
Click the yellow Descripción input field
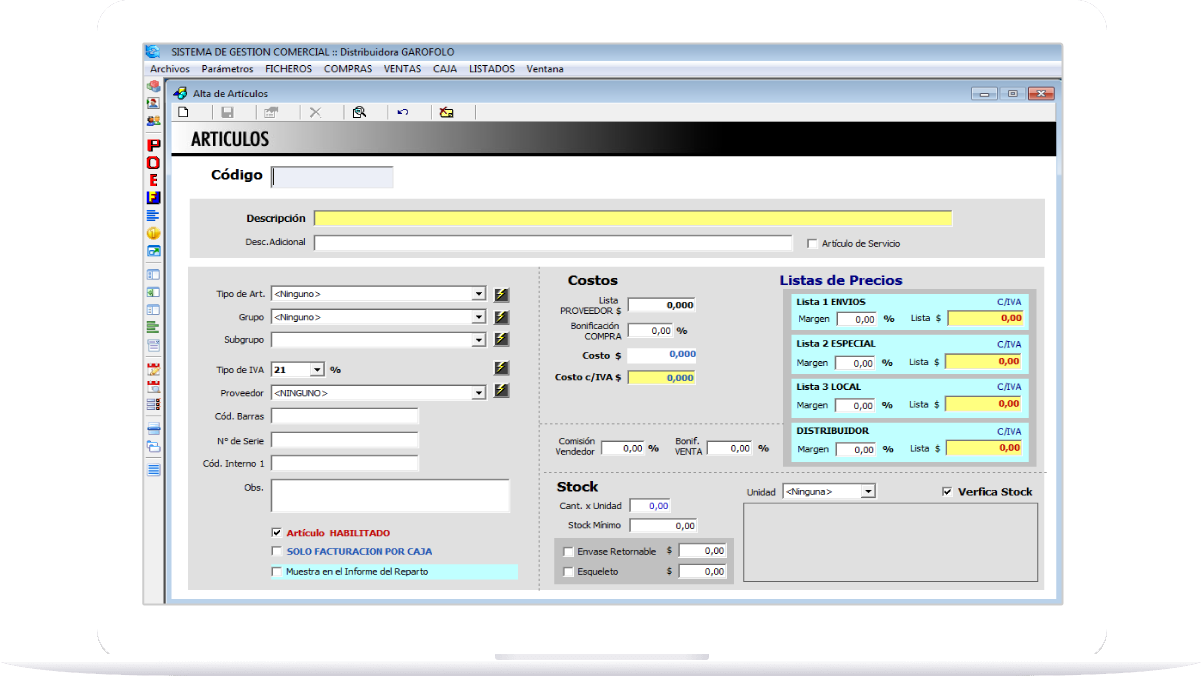[632, 218]
